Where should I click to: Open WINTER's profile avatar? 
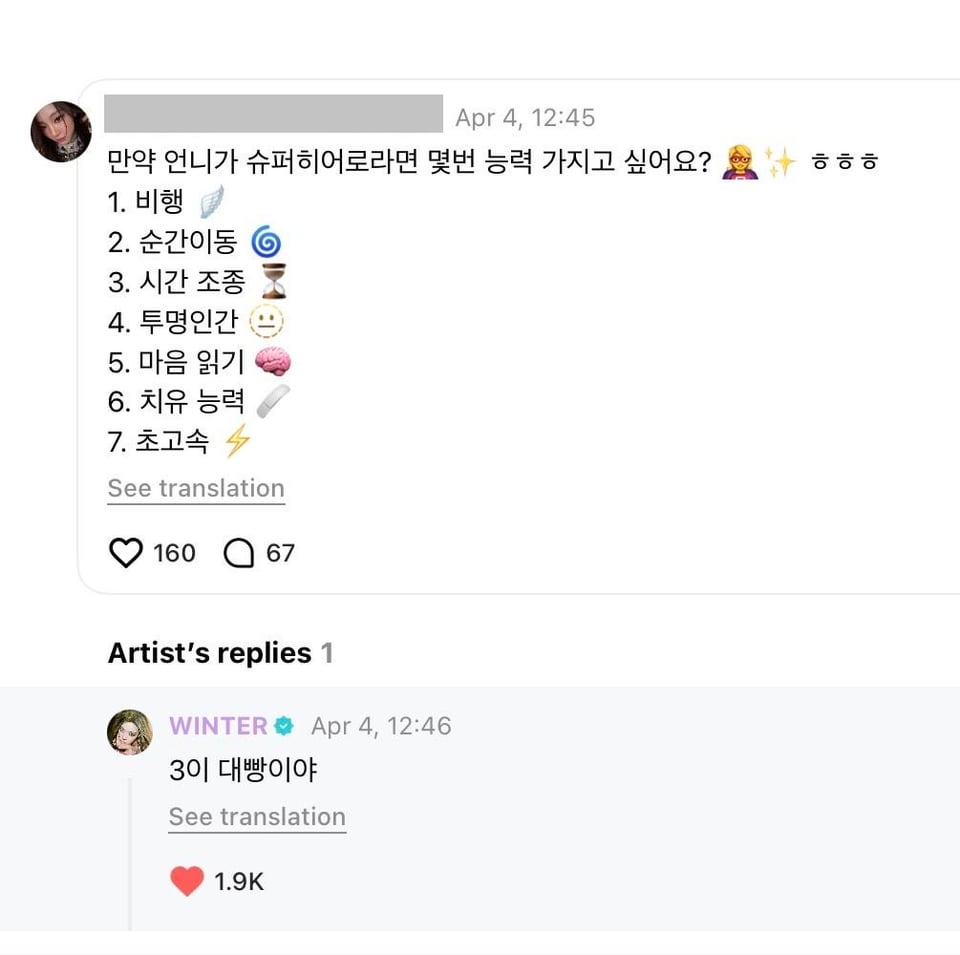point(130,732)
